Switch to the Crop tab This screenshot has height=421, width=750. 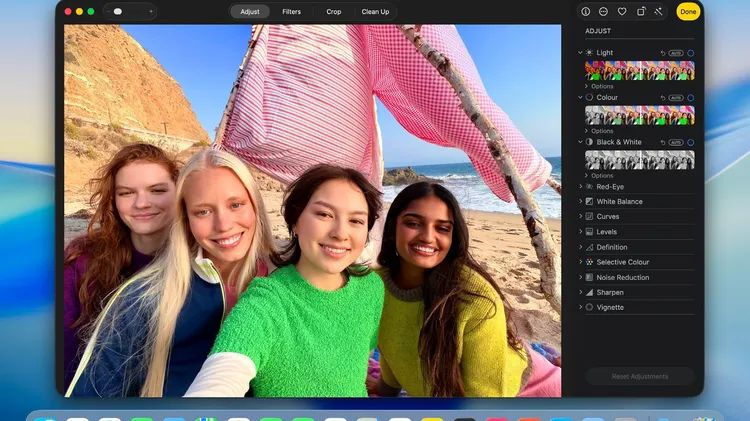(x=333, y=12)
